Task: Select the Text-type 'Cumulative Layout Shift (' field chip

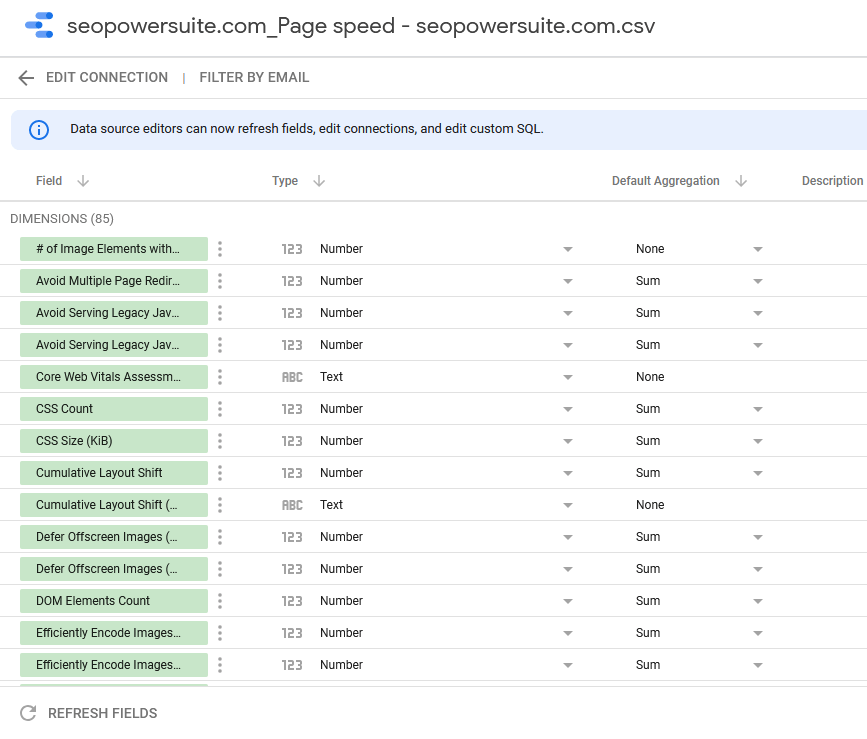Action: 114,505
